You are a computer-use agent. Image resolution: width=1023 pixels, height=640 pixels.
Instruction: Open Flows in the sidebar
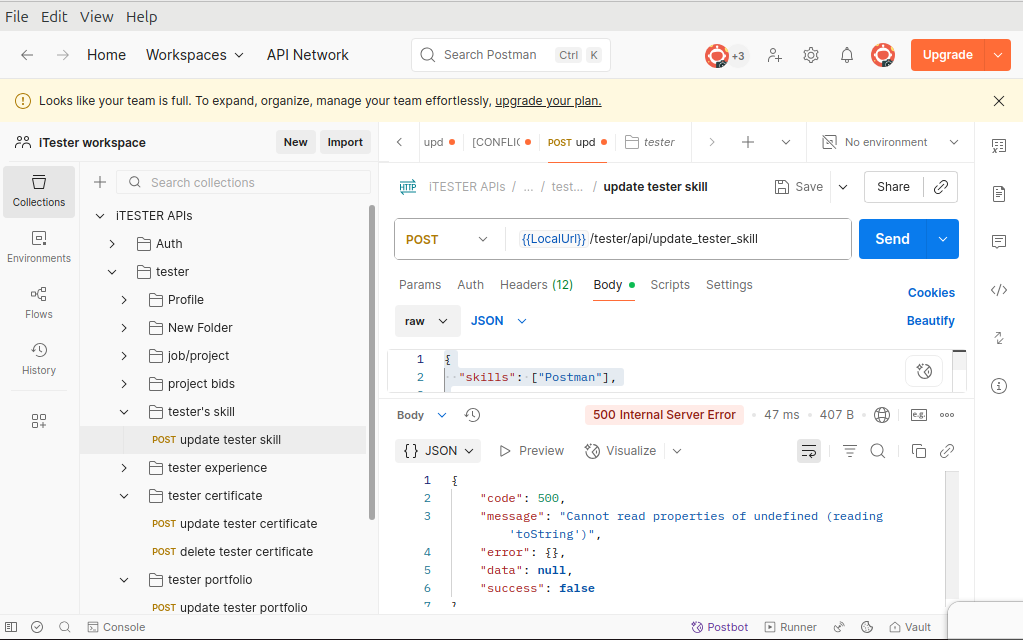39,302
